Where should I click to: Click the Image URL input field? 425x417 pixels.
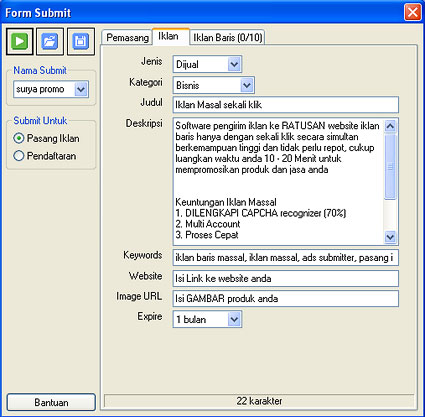(286, 298)
